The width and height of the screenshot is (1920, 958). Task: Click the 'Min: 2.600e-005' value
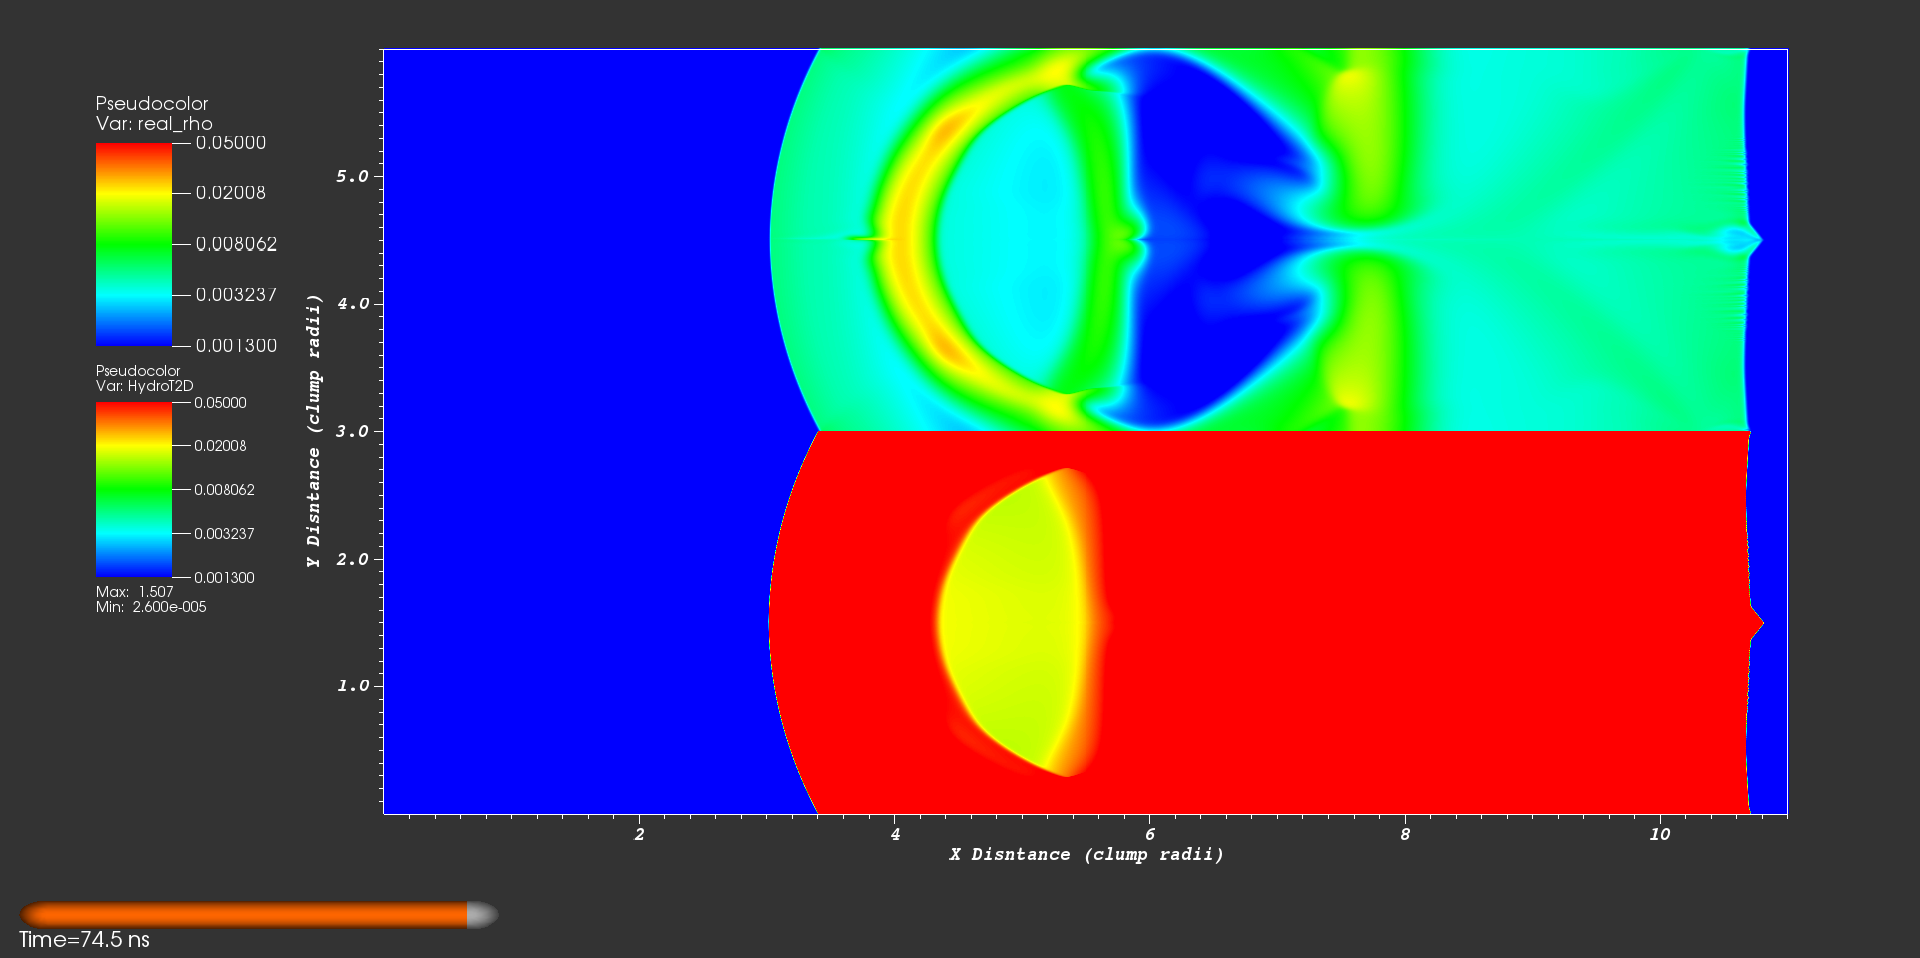tap(151, 607)
